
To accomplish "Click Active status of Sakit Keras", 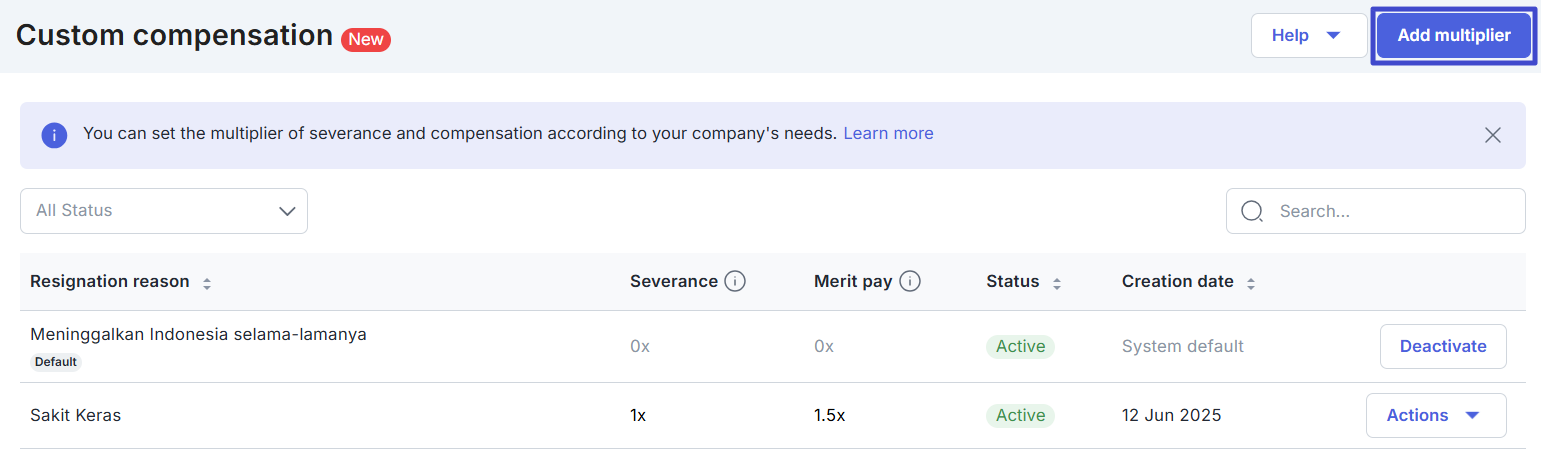I will point(1020,415).
